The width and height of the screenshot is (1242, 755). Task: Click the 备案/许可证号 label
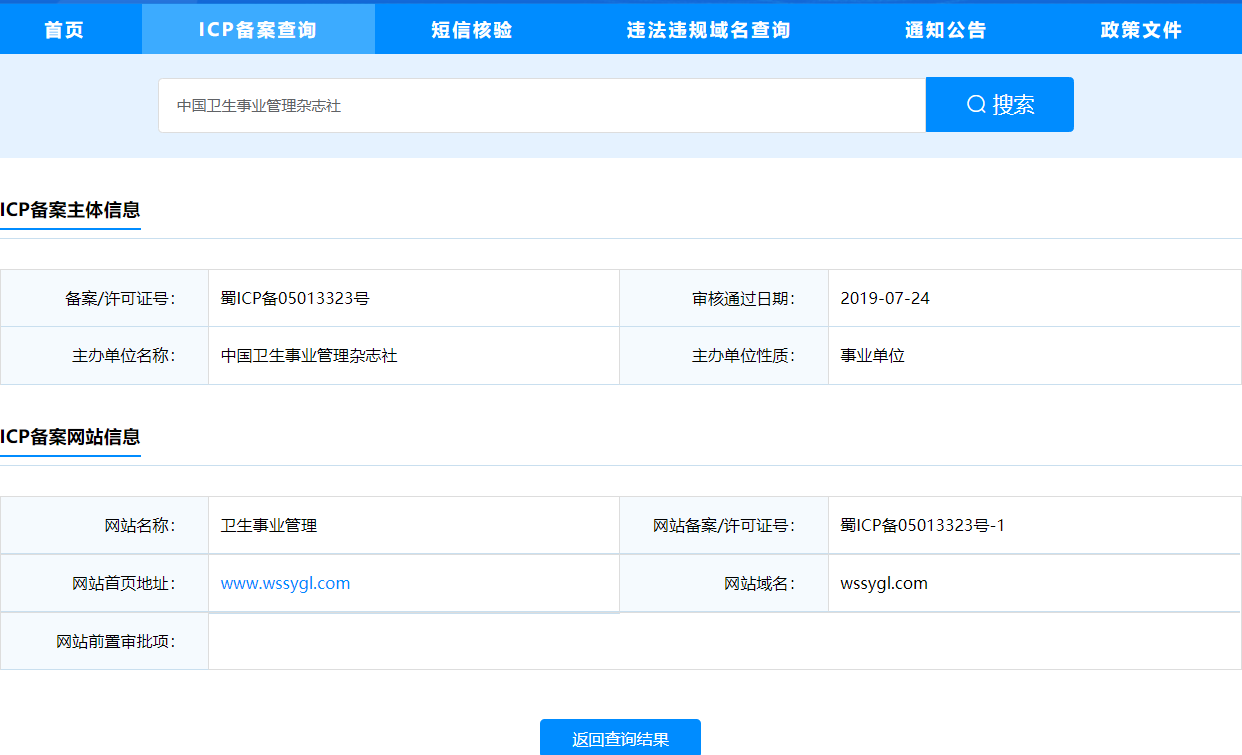(120, 298)
